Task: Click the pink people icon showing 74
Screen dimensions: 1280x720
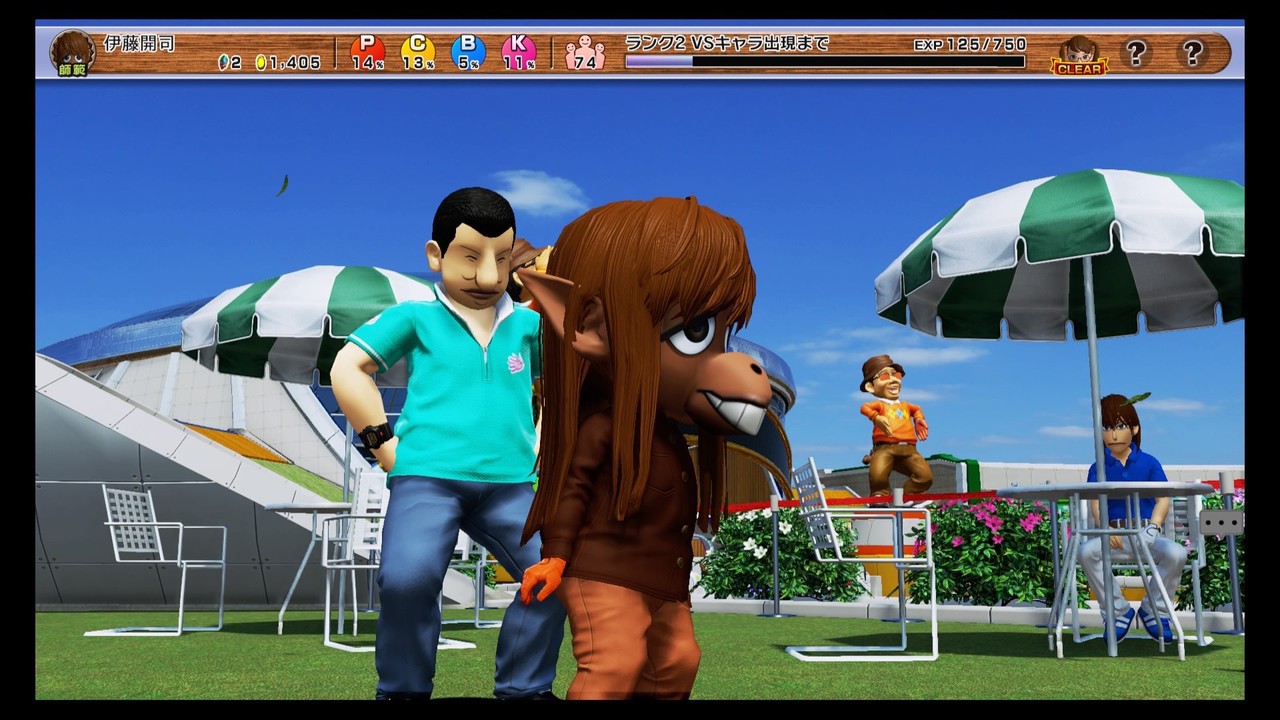Action: coord(585,53)
